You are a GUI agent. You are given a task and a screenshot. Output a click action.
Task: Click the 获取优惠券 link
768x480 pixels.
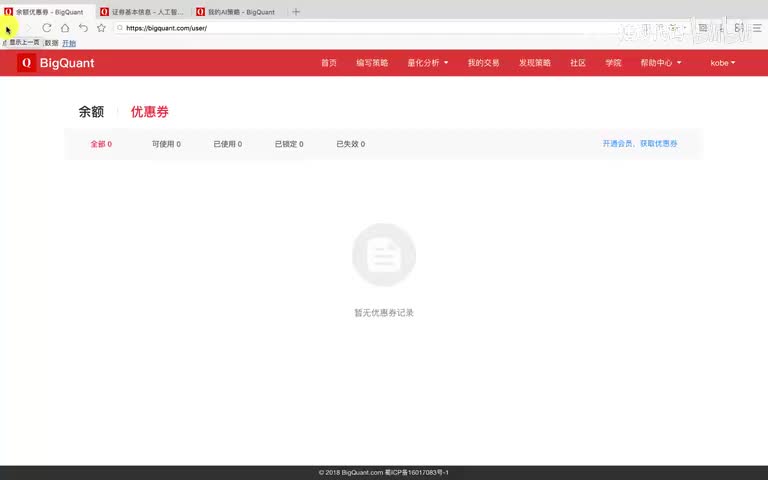(x=659, y=144)
